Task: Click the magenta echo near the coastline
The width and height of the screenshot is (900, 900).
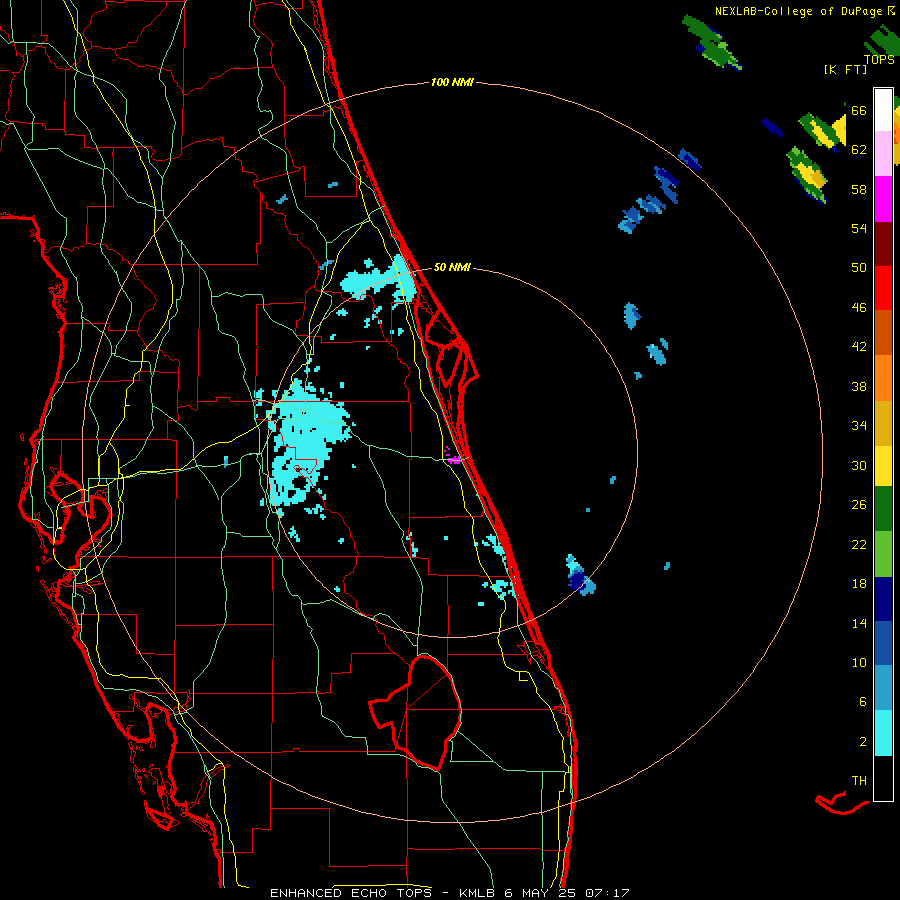Action: (x=453, y=457)
